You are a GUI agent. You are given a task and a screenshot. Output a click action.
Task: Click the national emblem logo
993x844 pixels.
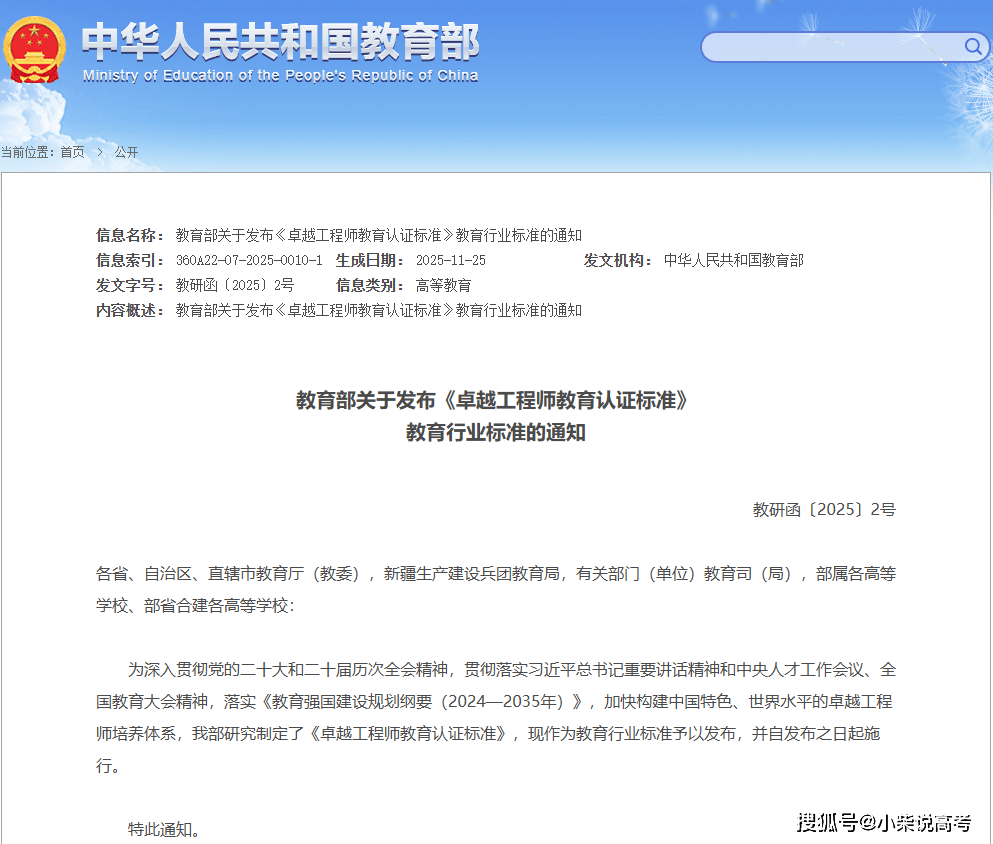(34, 50)
